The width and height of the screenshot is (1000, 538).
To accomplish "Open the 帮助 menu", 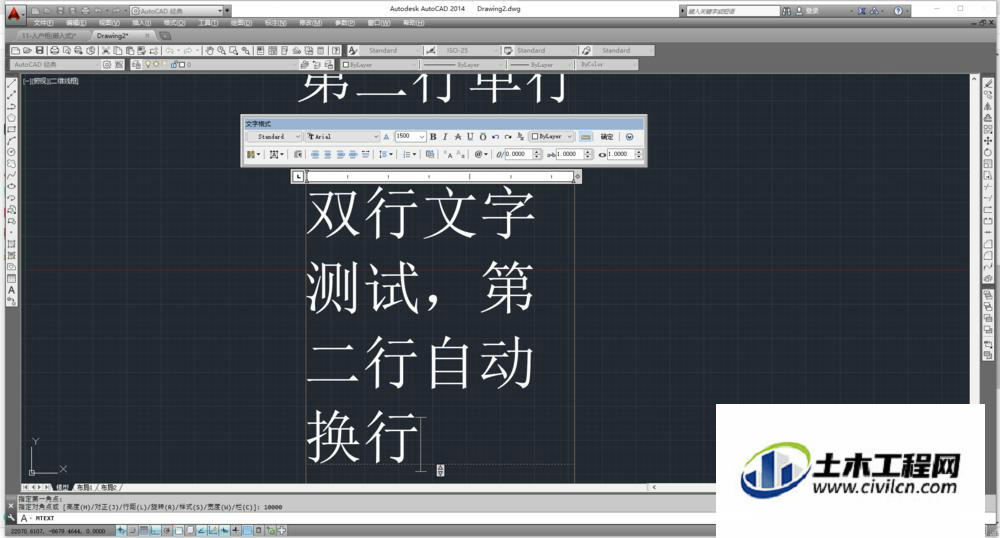I will (x=414, y=23).
